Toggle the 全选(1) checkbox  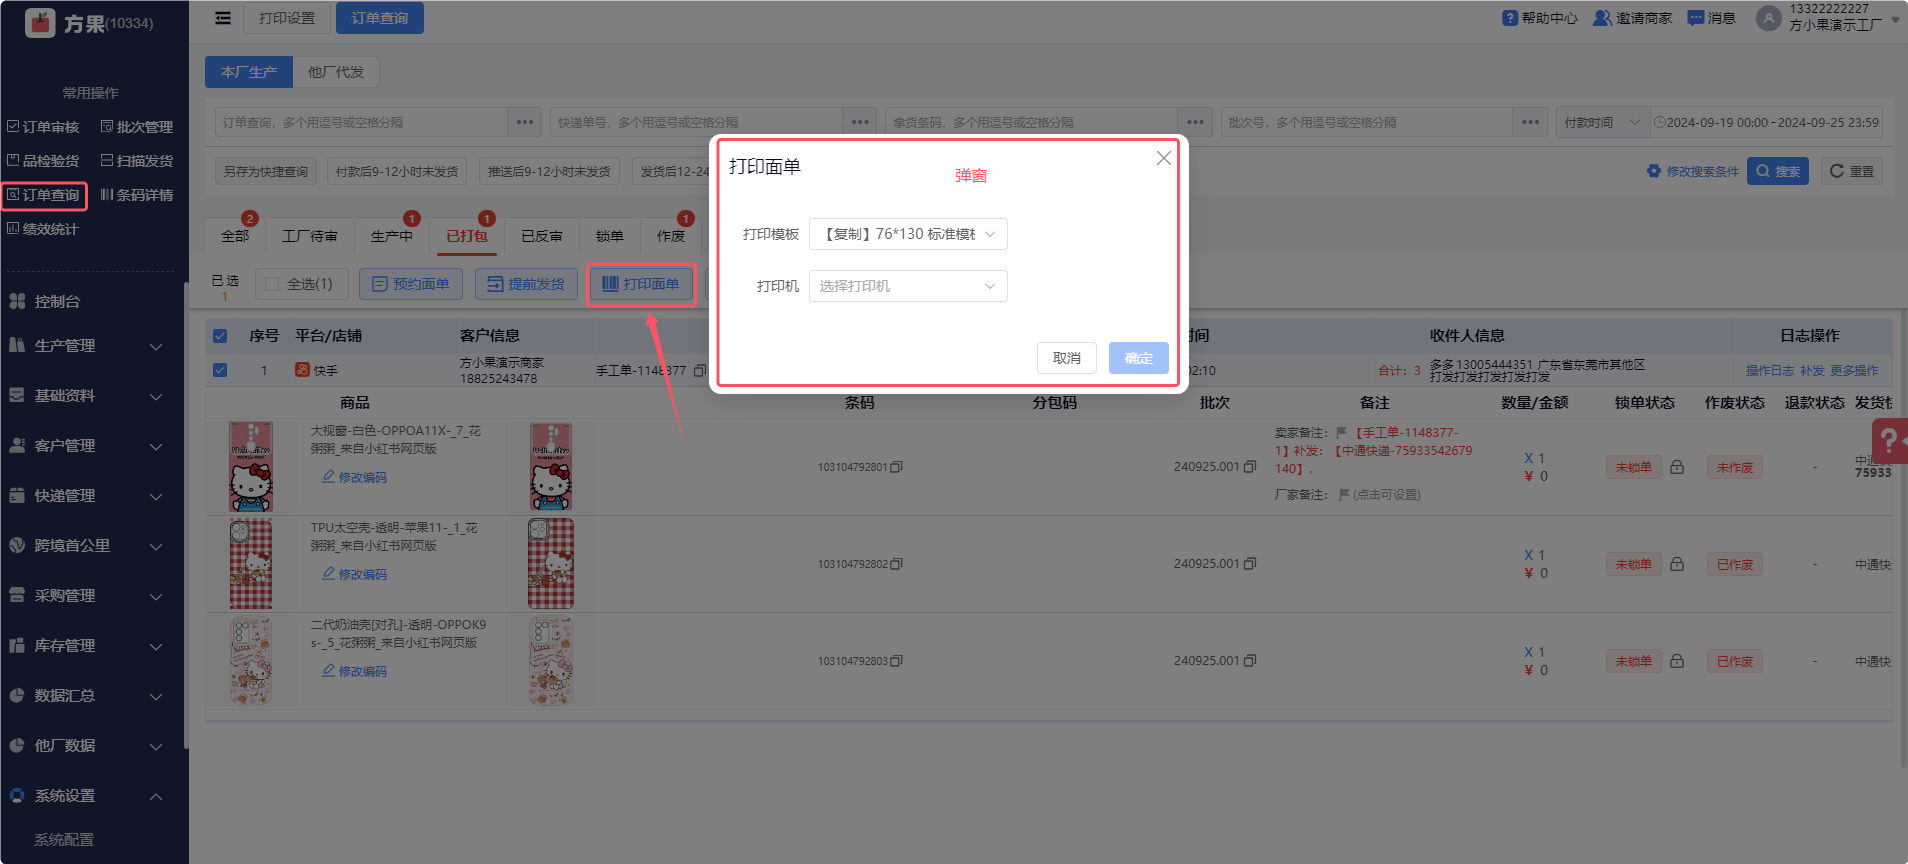[272, 284]
